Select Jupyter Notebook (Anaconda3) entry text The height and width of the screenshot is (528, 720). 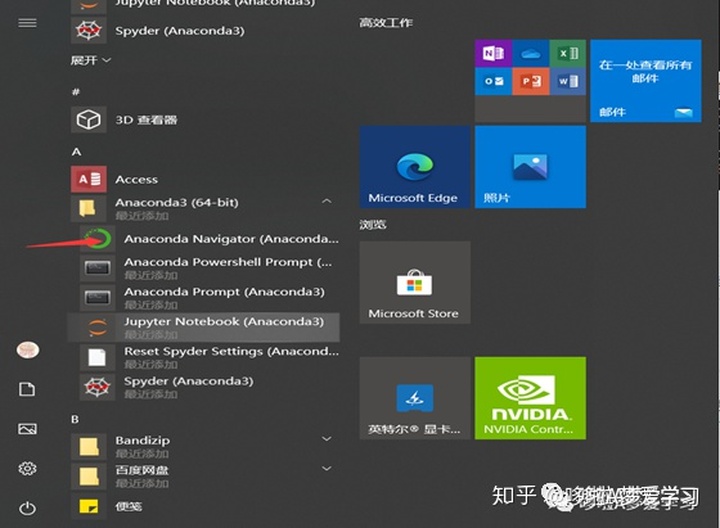click(x=224, y=321)
